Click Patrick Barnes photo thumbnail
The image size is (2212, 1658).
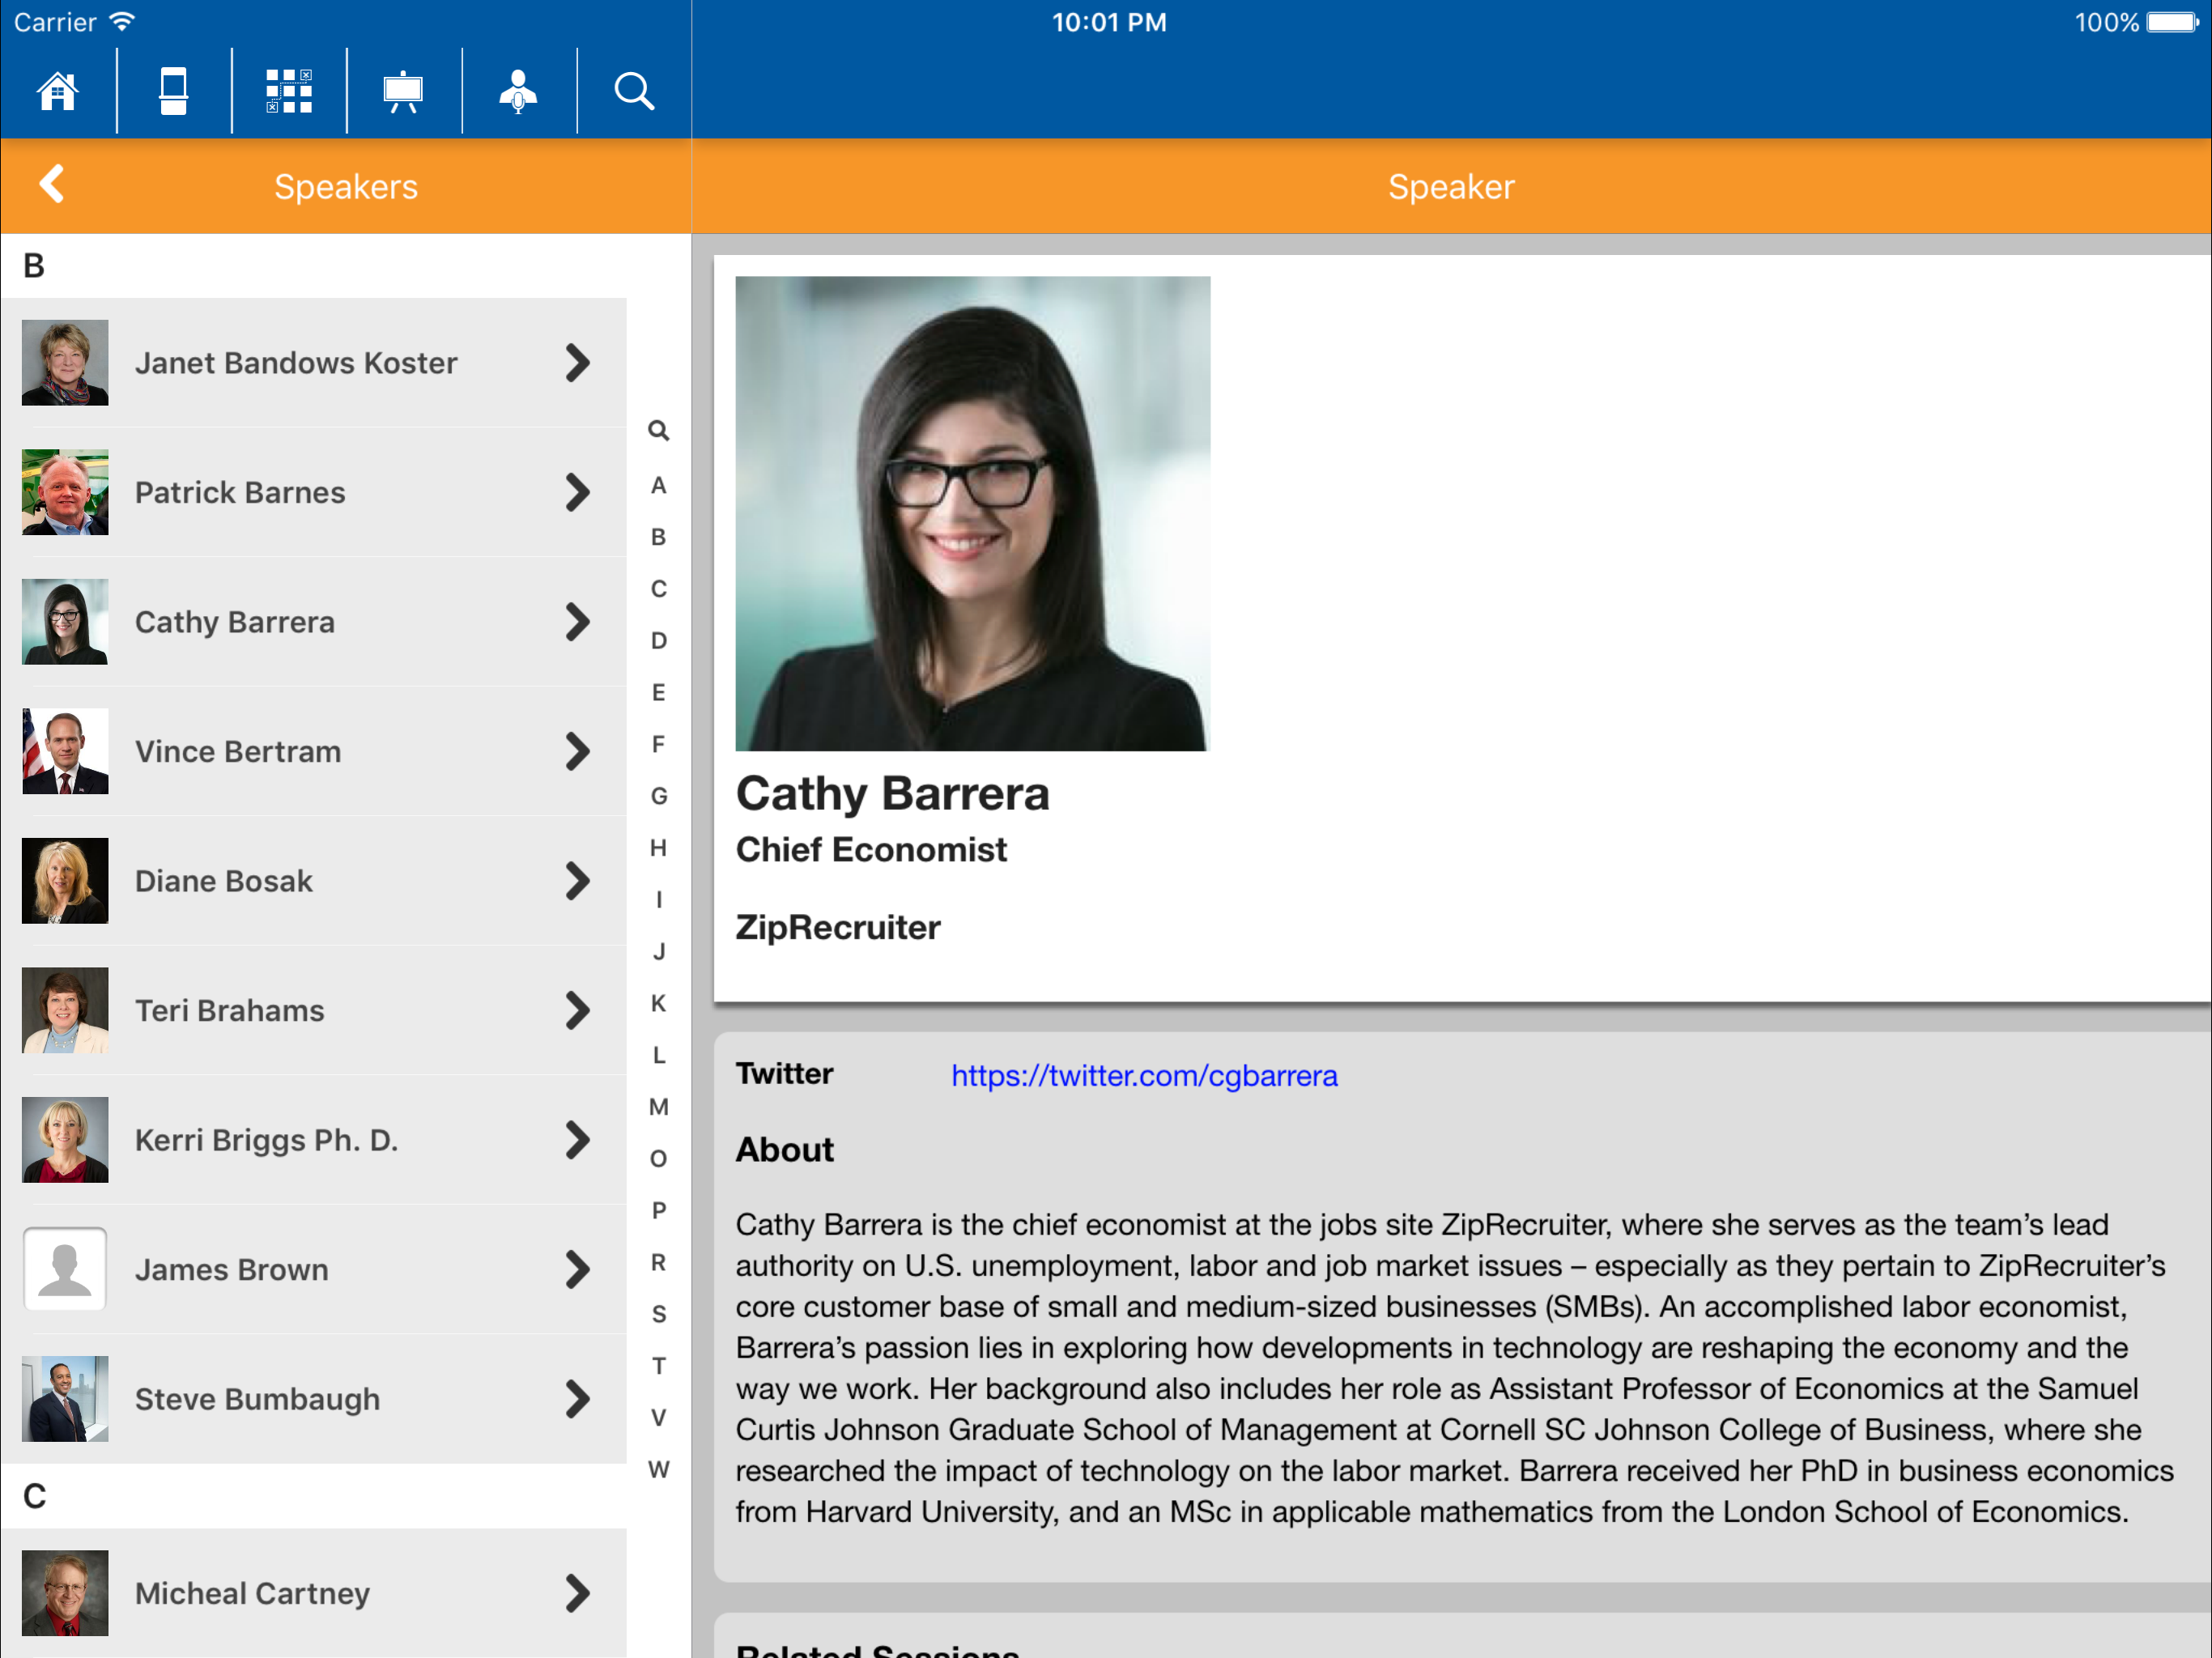(x=65, y=492)
